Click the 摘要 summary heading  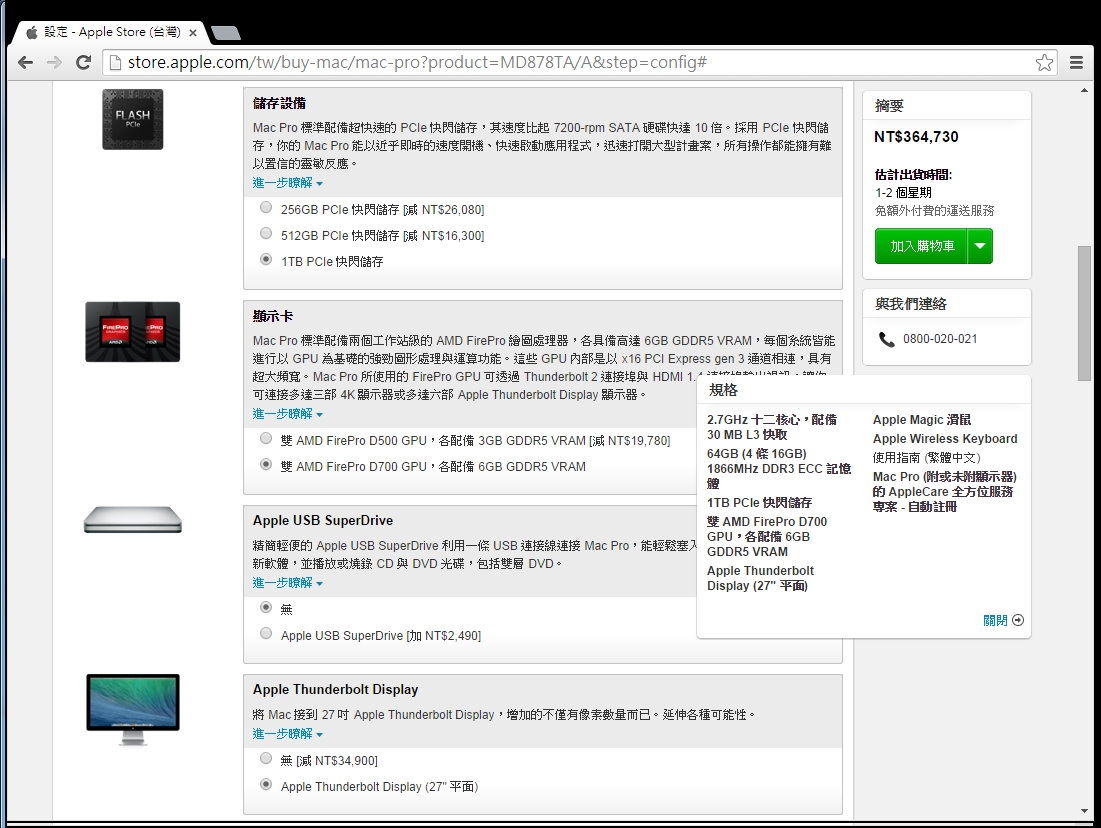click(889, 106)
